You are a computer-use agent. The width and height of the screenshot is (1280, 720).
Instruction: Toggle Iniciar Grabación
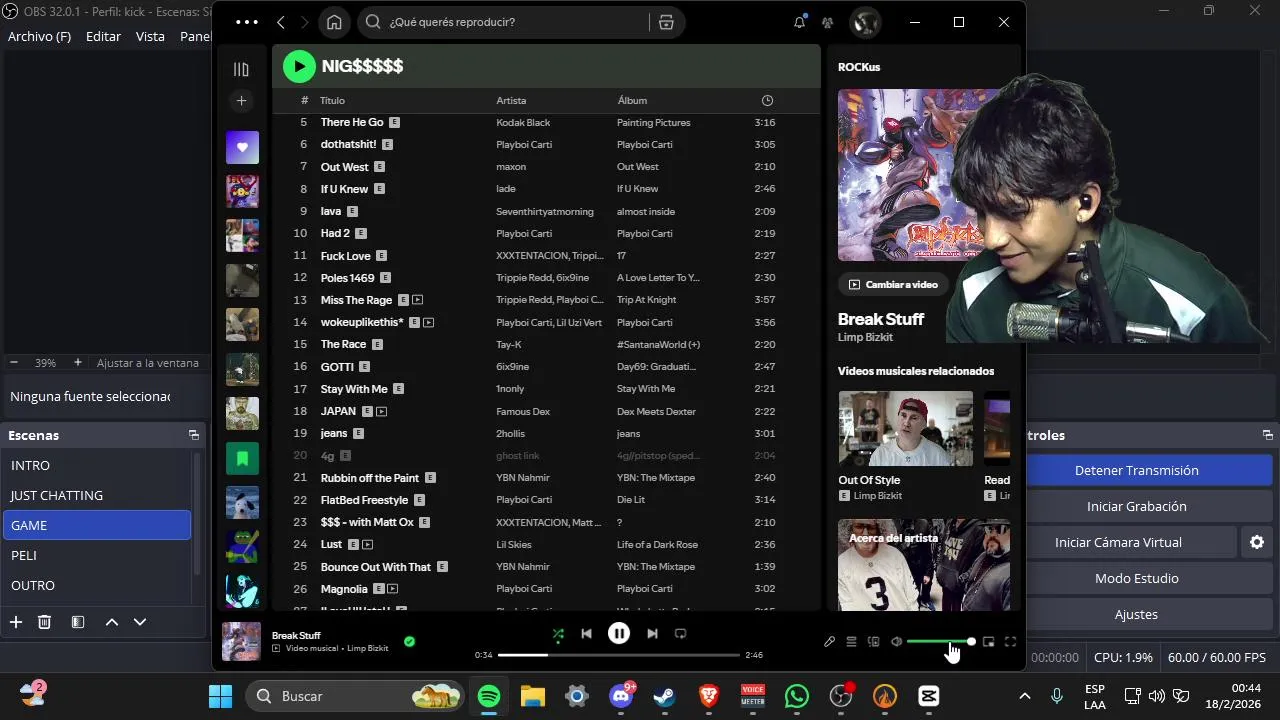[x=1136, y=506]
